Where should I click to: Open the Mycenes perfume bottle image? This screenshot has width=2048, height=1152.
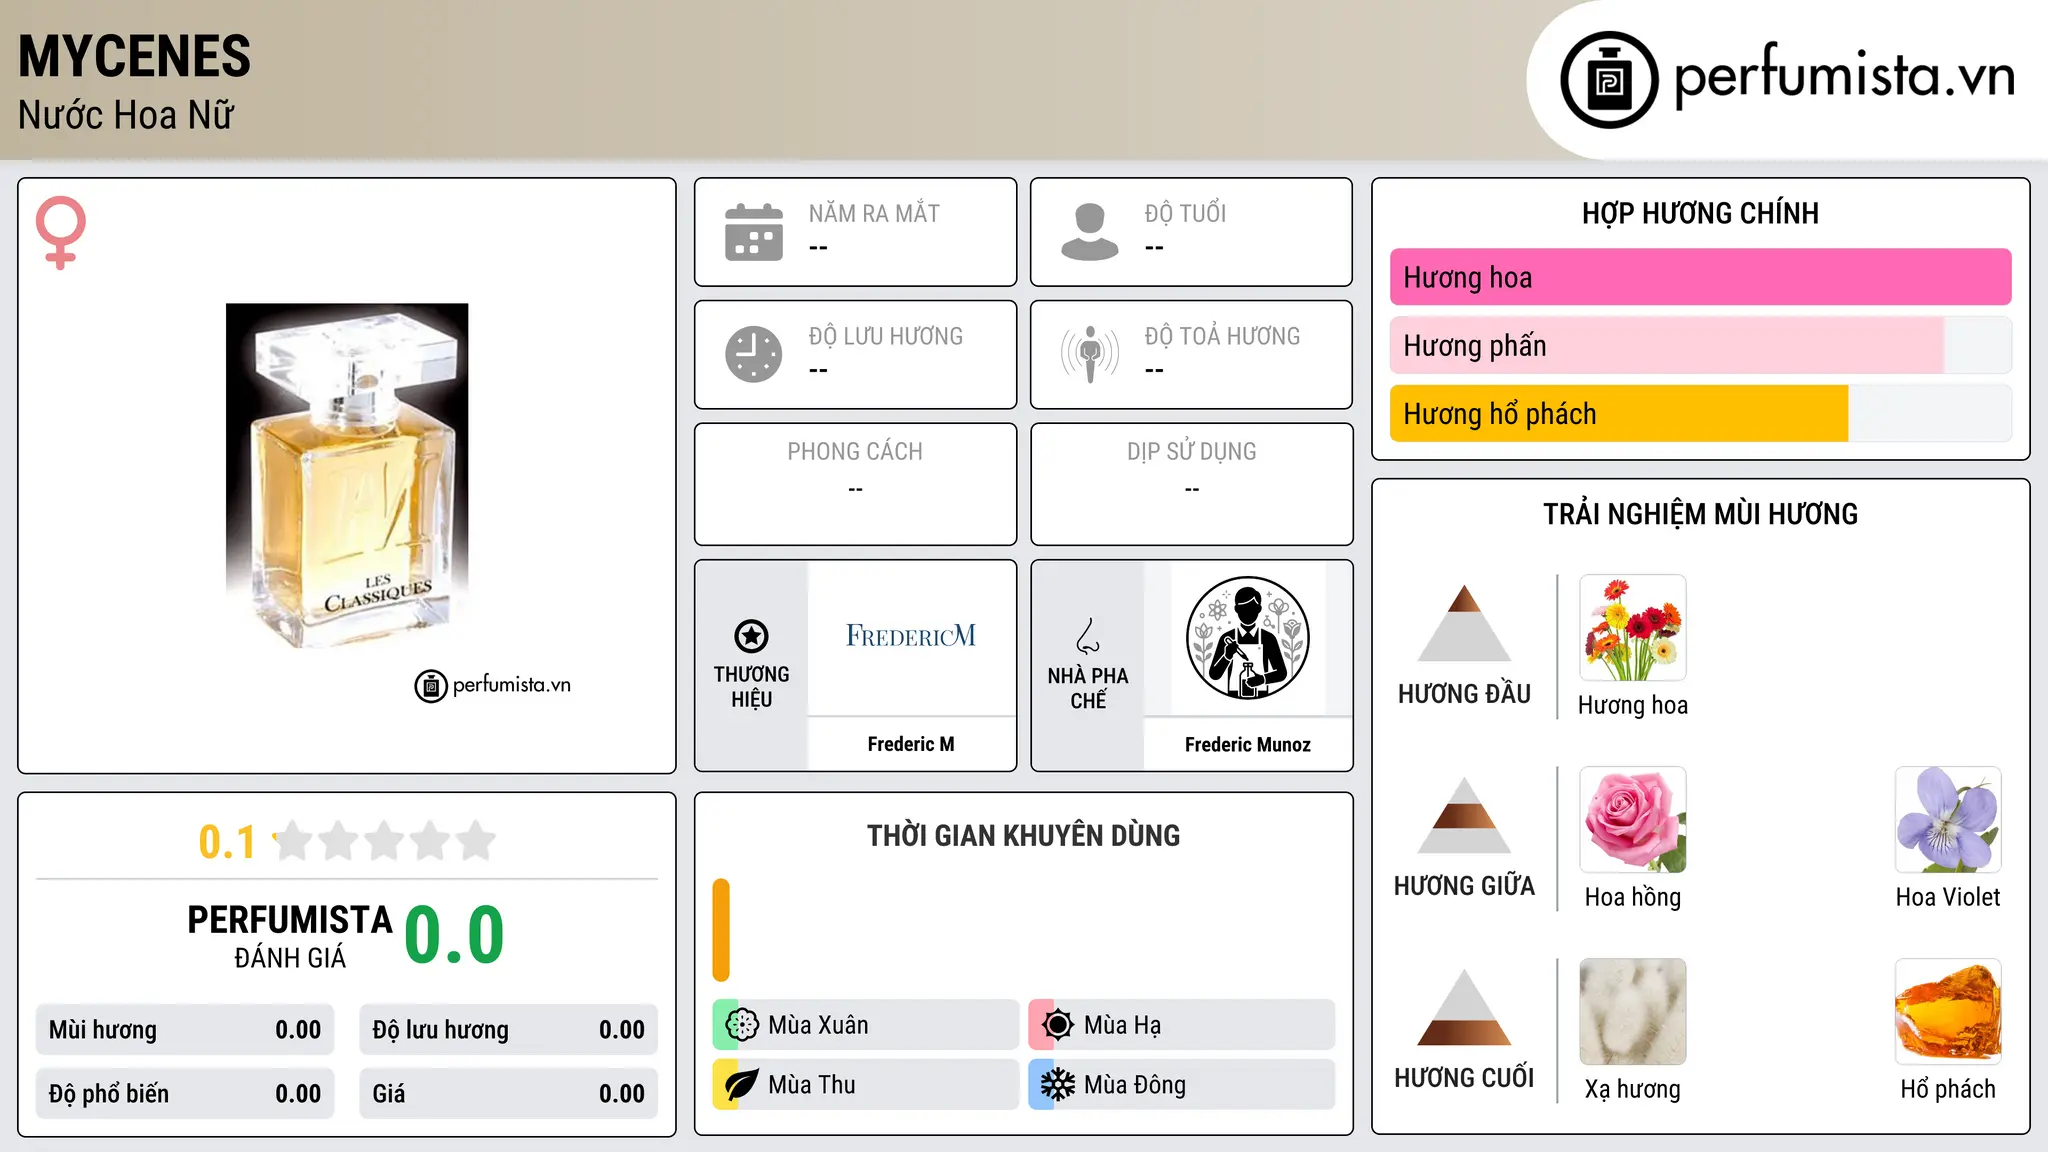pyautogui.click(x=347, y=477)
